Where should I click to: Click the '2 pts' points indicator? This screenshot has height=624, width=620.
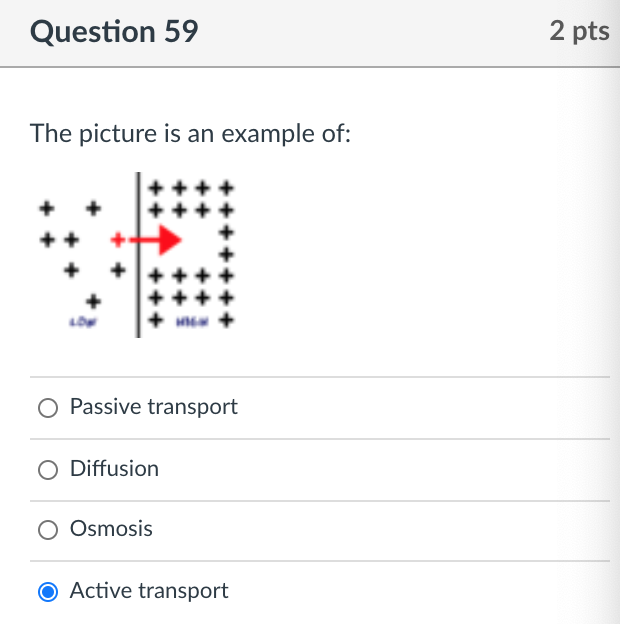point(579,32)
